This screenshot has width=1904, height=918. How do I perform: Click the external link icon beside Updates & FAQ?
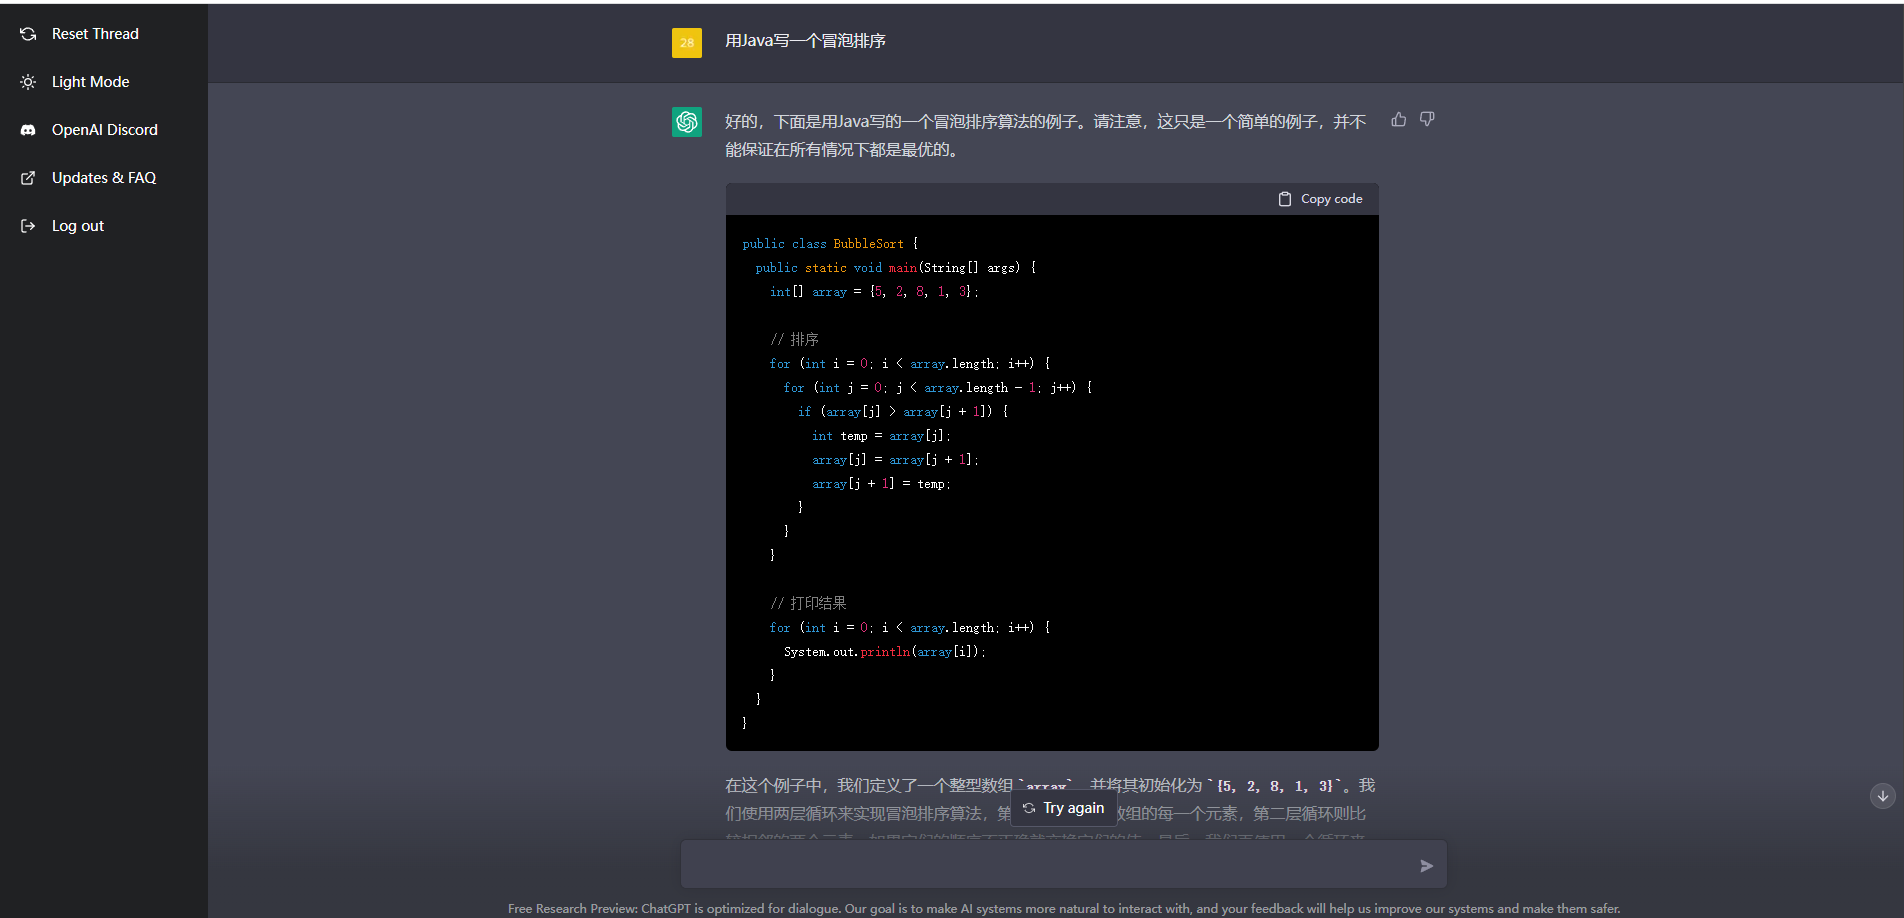coord(28,178)
